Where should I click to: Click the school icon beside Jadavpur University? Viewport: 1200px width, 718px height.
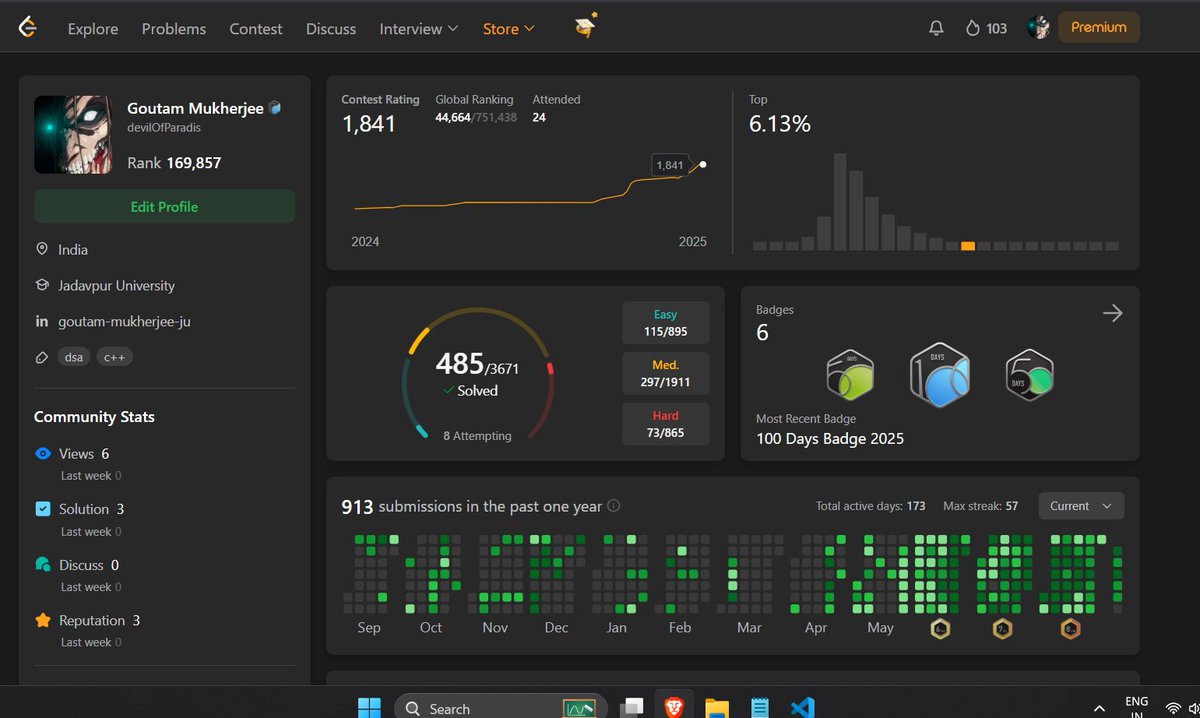[42, 285]
